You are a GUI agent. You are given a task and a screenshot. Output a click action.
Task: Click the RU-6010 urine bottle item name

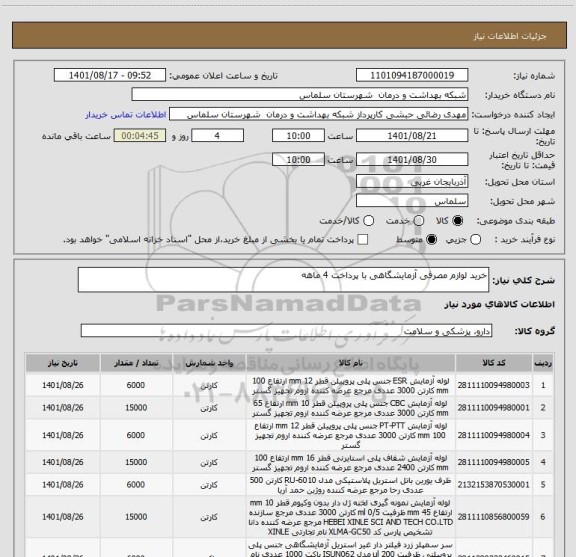(350, 485)
